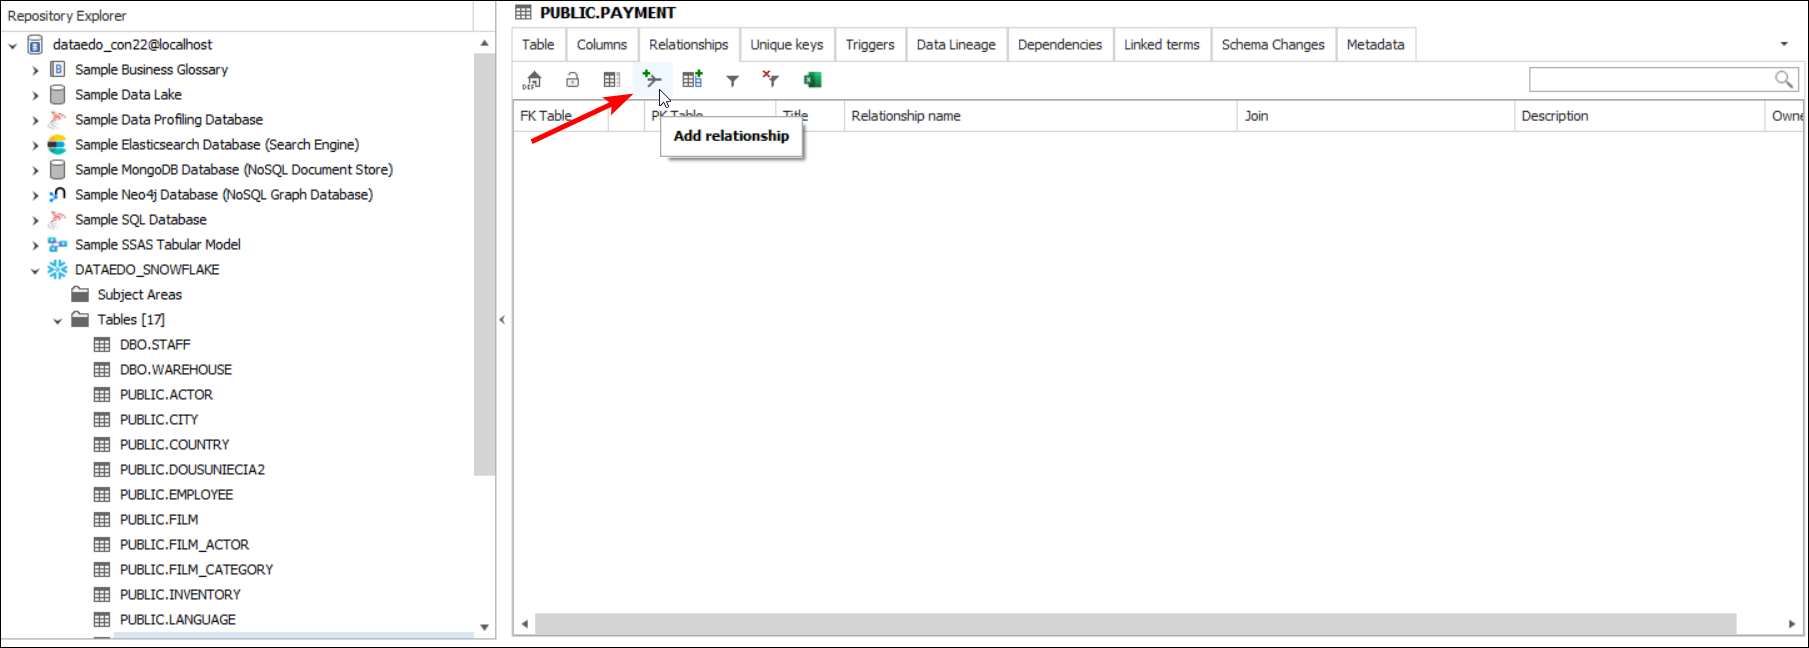Expand the Sample Business Glossary node
Image resolution: width=1809 pixels, height=648 pixels.
click(x=35, y=70)
